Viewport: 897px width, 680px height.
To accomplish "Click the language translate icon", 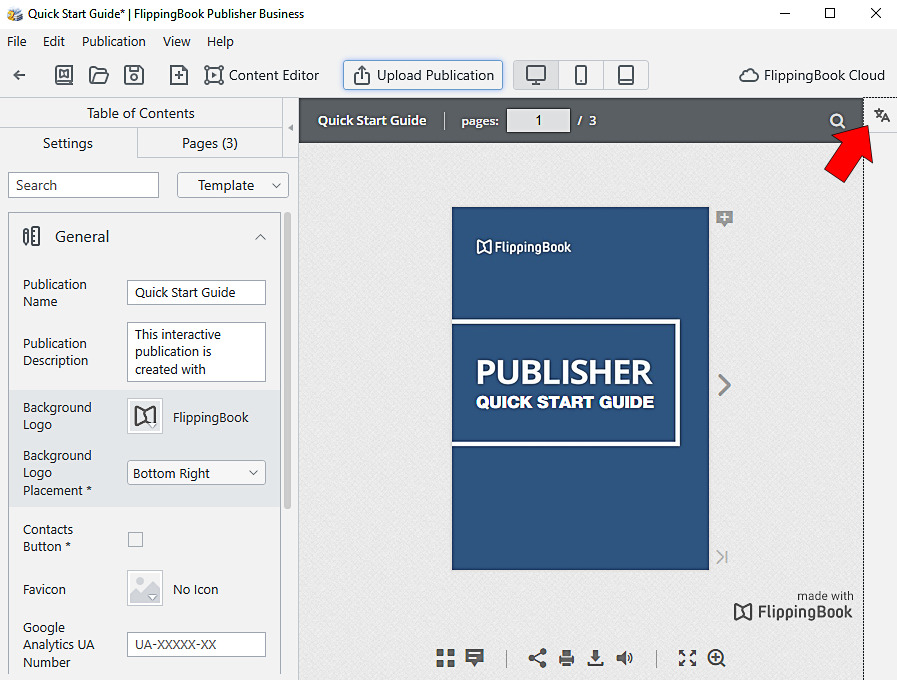I will click(882, 116).
